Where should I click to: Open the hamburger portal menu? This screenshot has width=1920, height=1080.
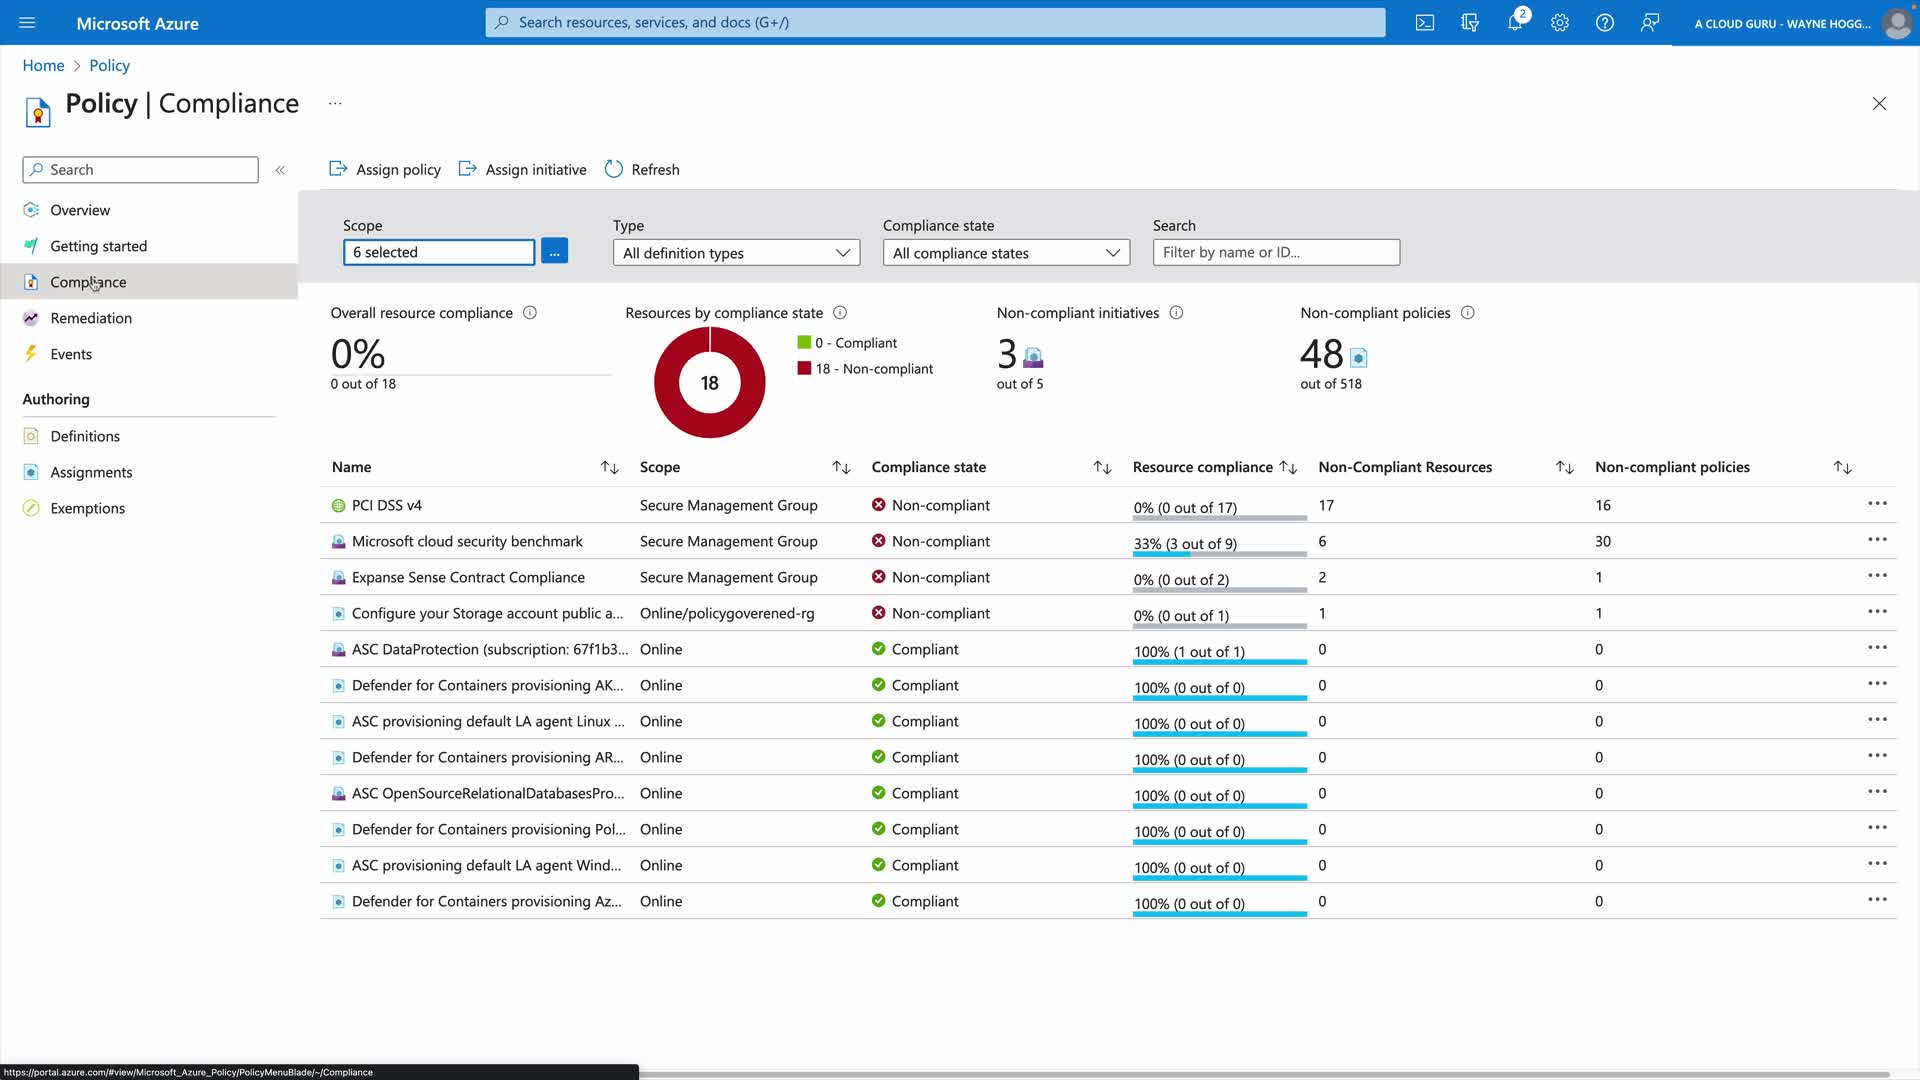[x=27, y=23]
